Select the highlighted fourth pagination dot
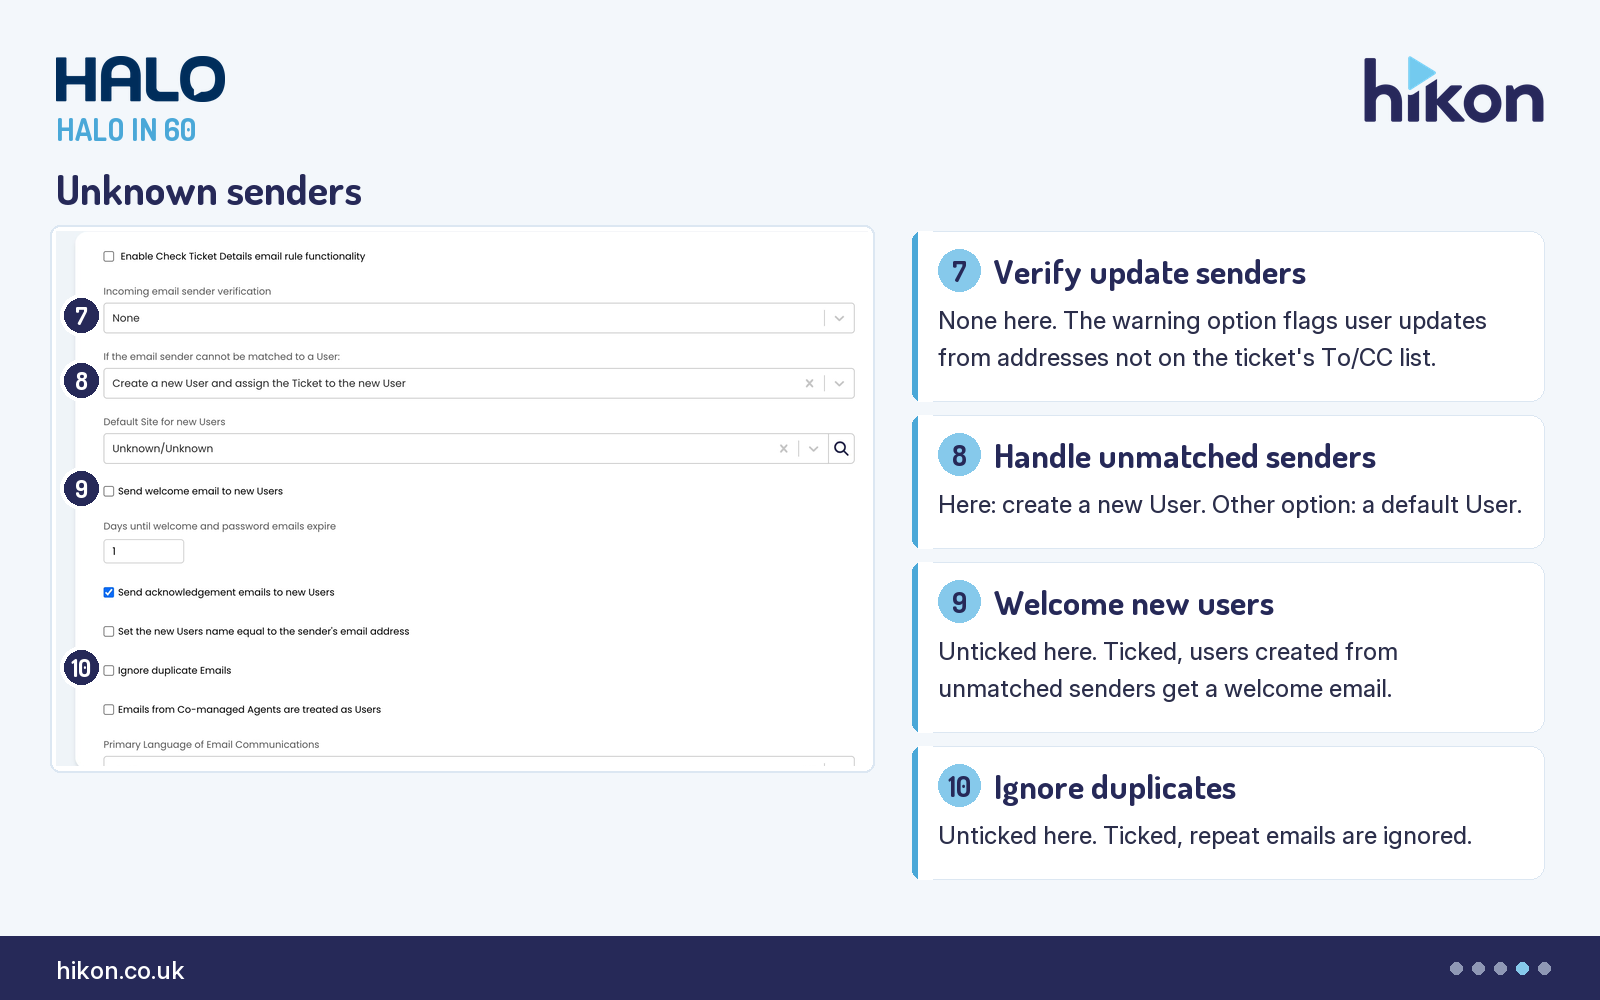The height and width of the screenshot is (1000, 1600). click(1522, 968)
